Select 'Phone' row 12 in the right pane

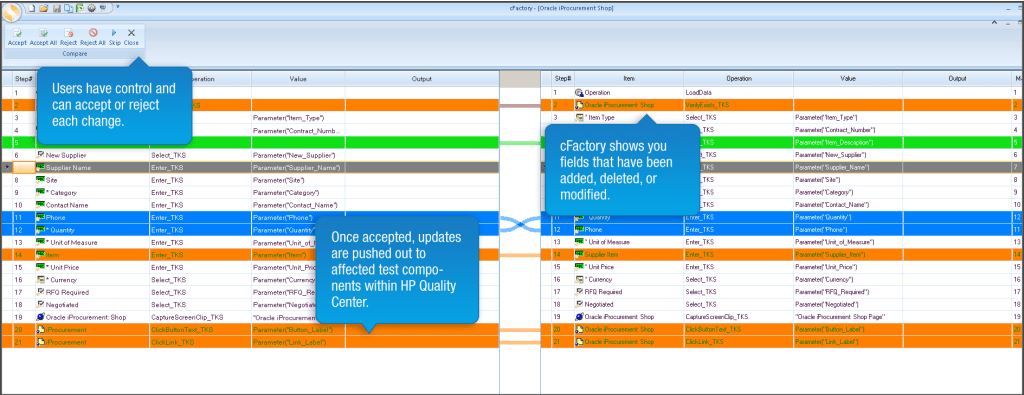782,229
